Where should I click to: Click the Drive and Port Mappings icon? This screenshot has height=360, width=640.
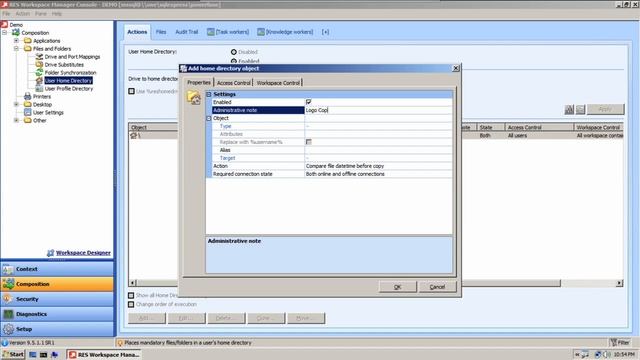point(39,57)
